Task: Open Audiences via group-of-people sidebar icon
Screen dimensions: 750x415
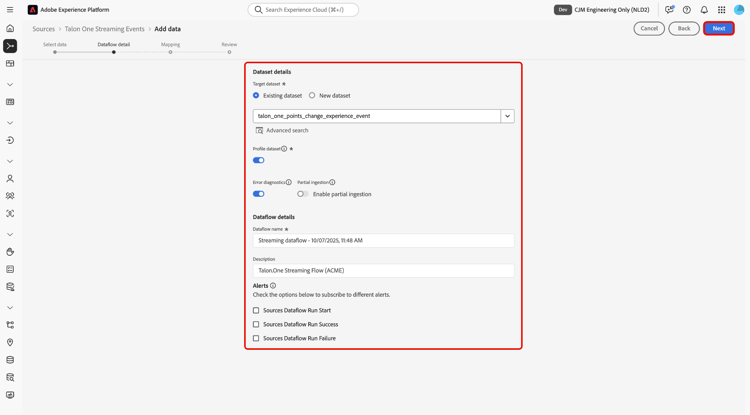Action: (10, 196)
